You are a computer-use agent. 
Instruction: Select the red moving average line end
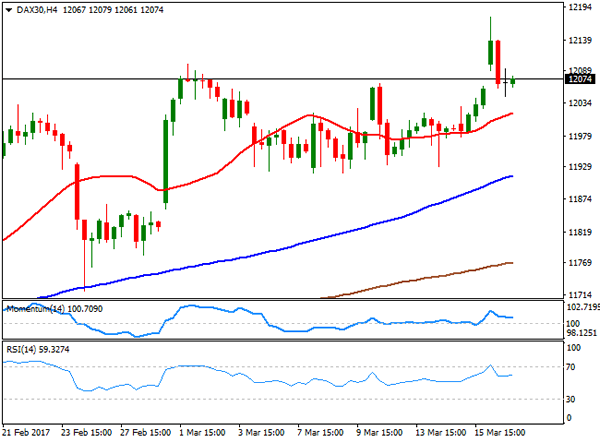510,114
